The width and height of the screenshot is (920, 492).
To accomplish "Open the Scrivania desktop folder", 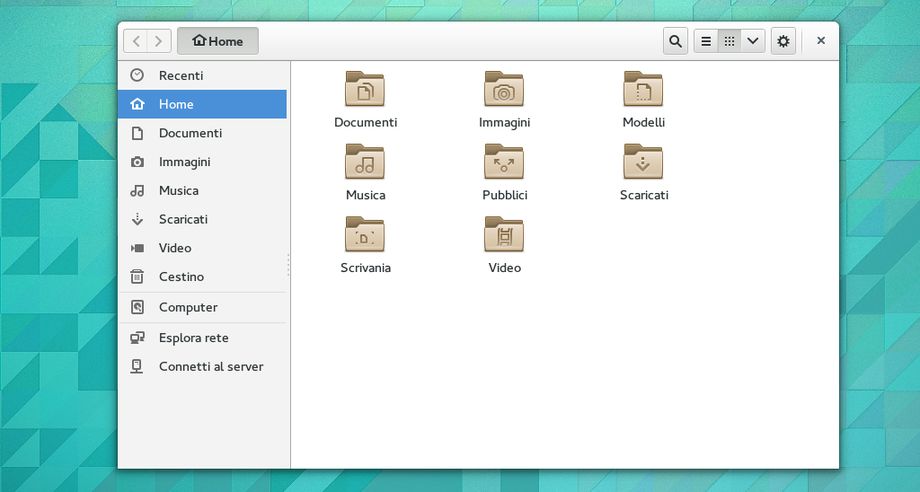I will (x=365, y=235).
